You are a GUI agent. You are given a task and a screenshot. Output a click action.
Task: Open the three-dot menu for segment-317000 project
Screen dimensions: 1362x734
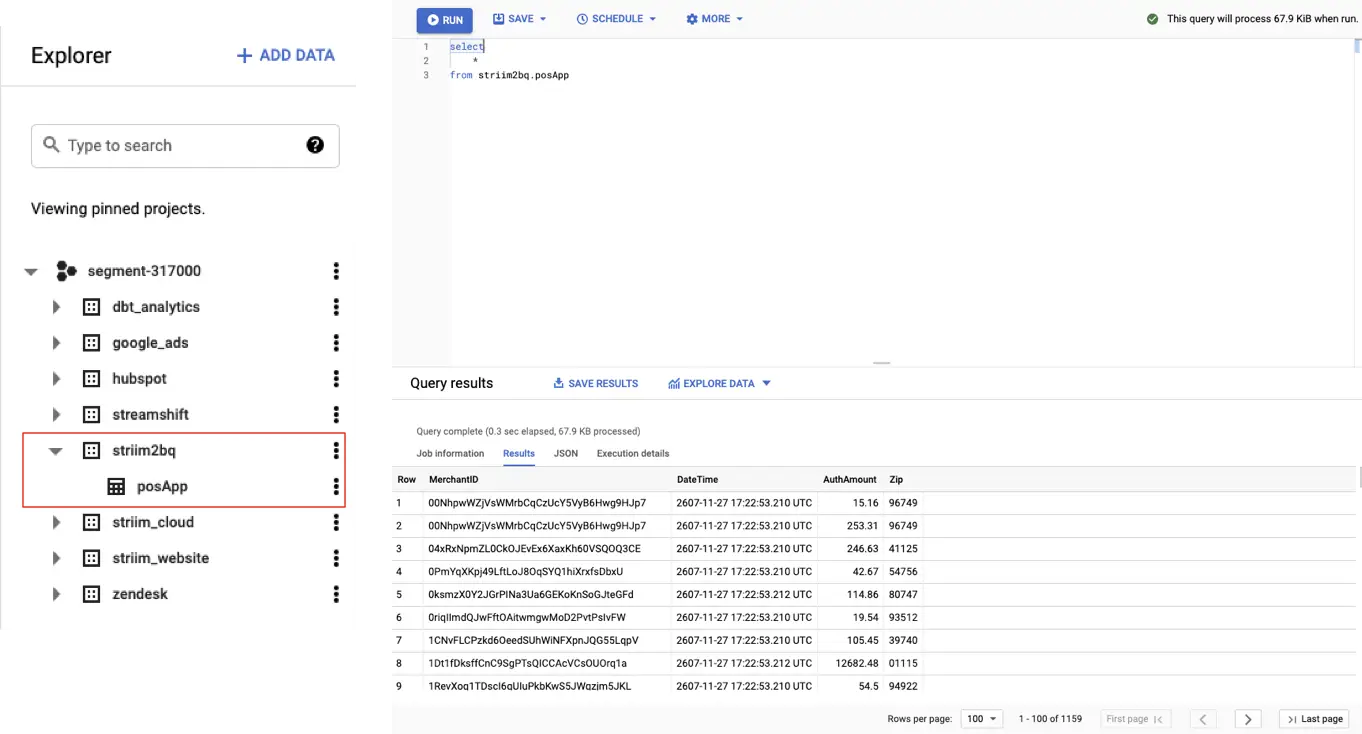click(x=336, y=271)
